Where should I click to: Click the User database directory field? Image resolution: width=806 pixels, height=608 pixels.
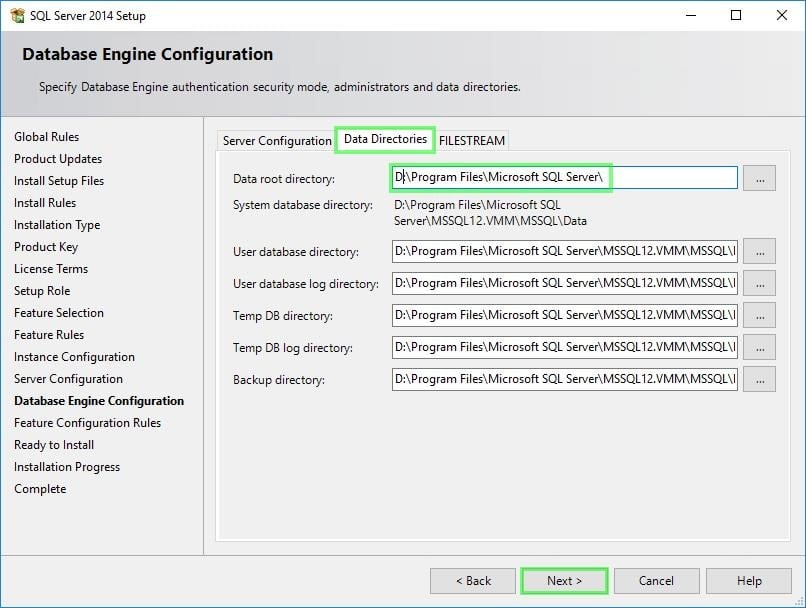coord(564,251)
